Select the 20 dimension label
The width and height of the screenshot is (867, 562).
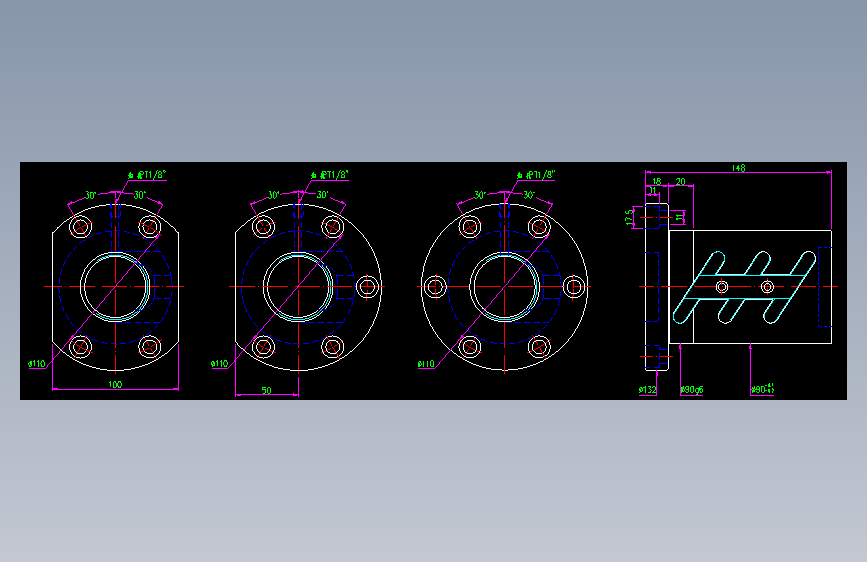pos(681,181)
